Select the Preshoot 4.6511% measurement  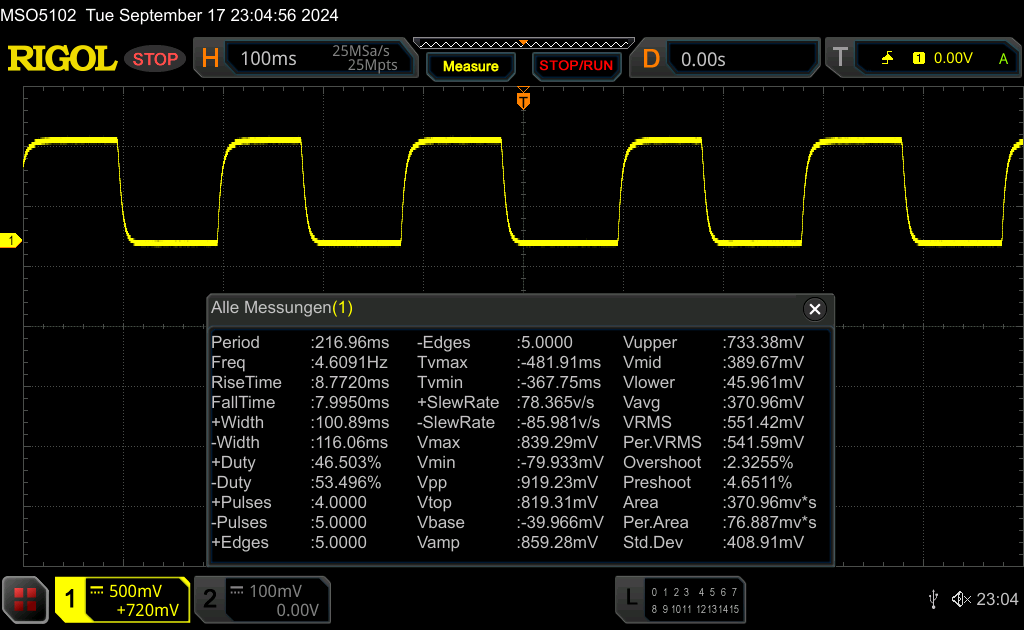(707, 482)
